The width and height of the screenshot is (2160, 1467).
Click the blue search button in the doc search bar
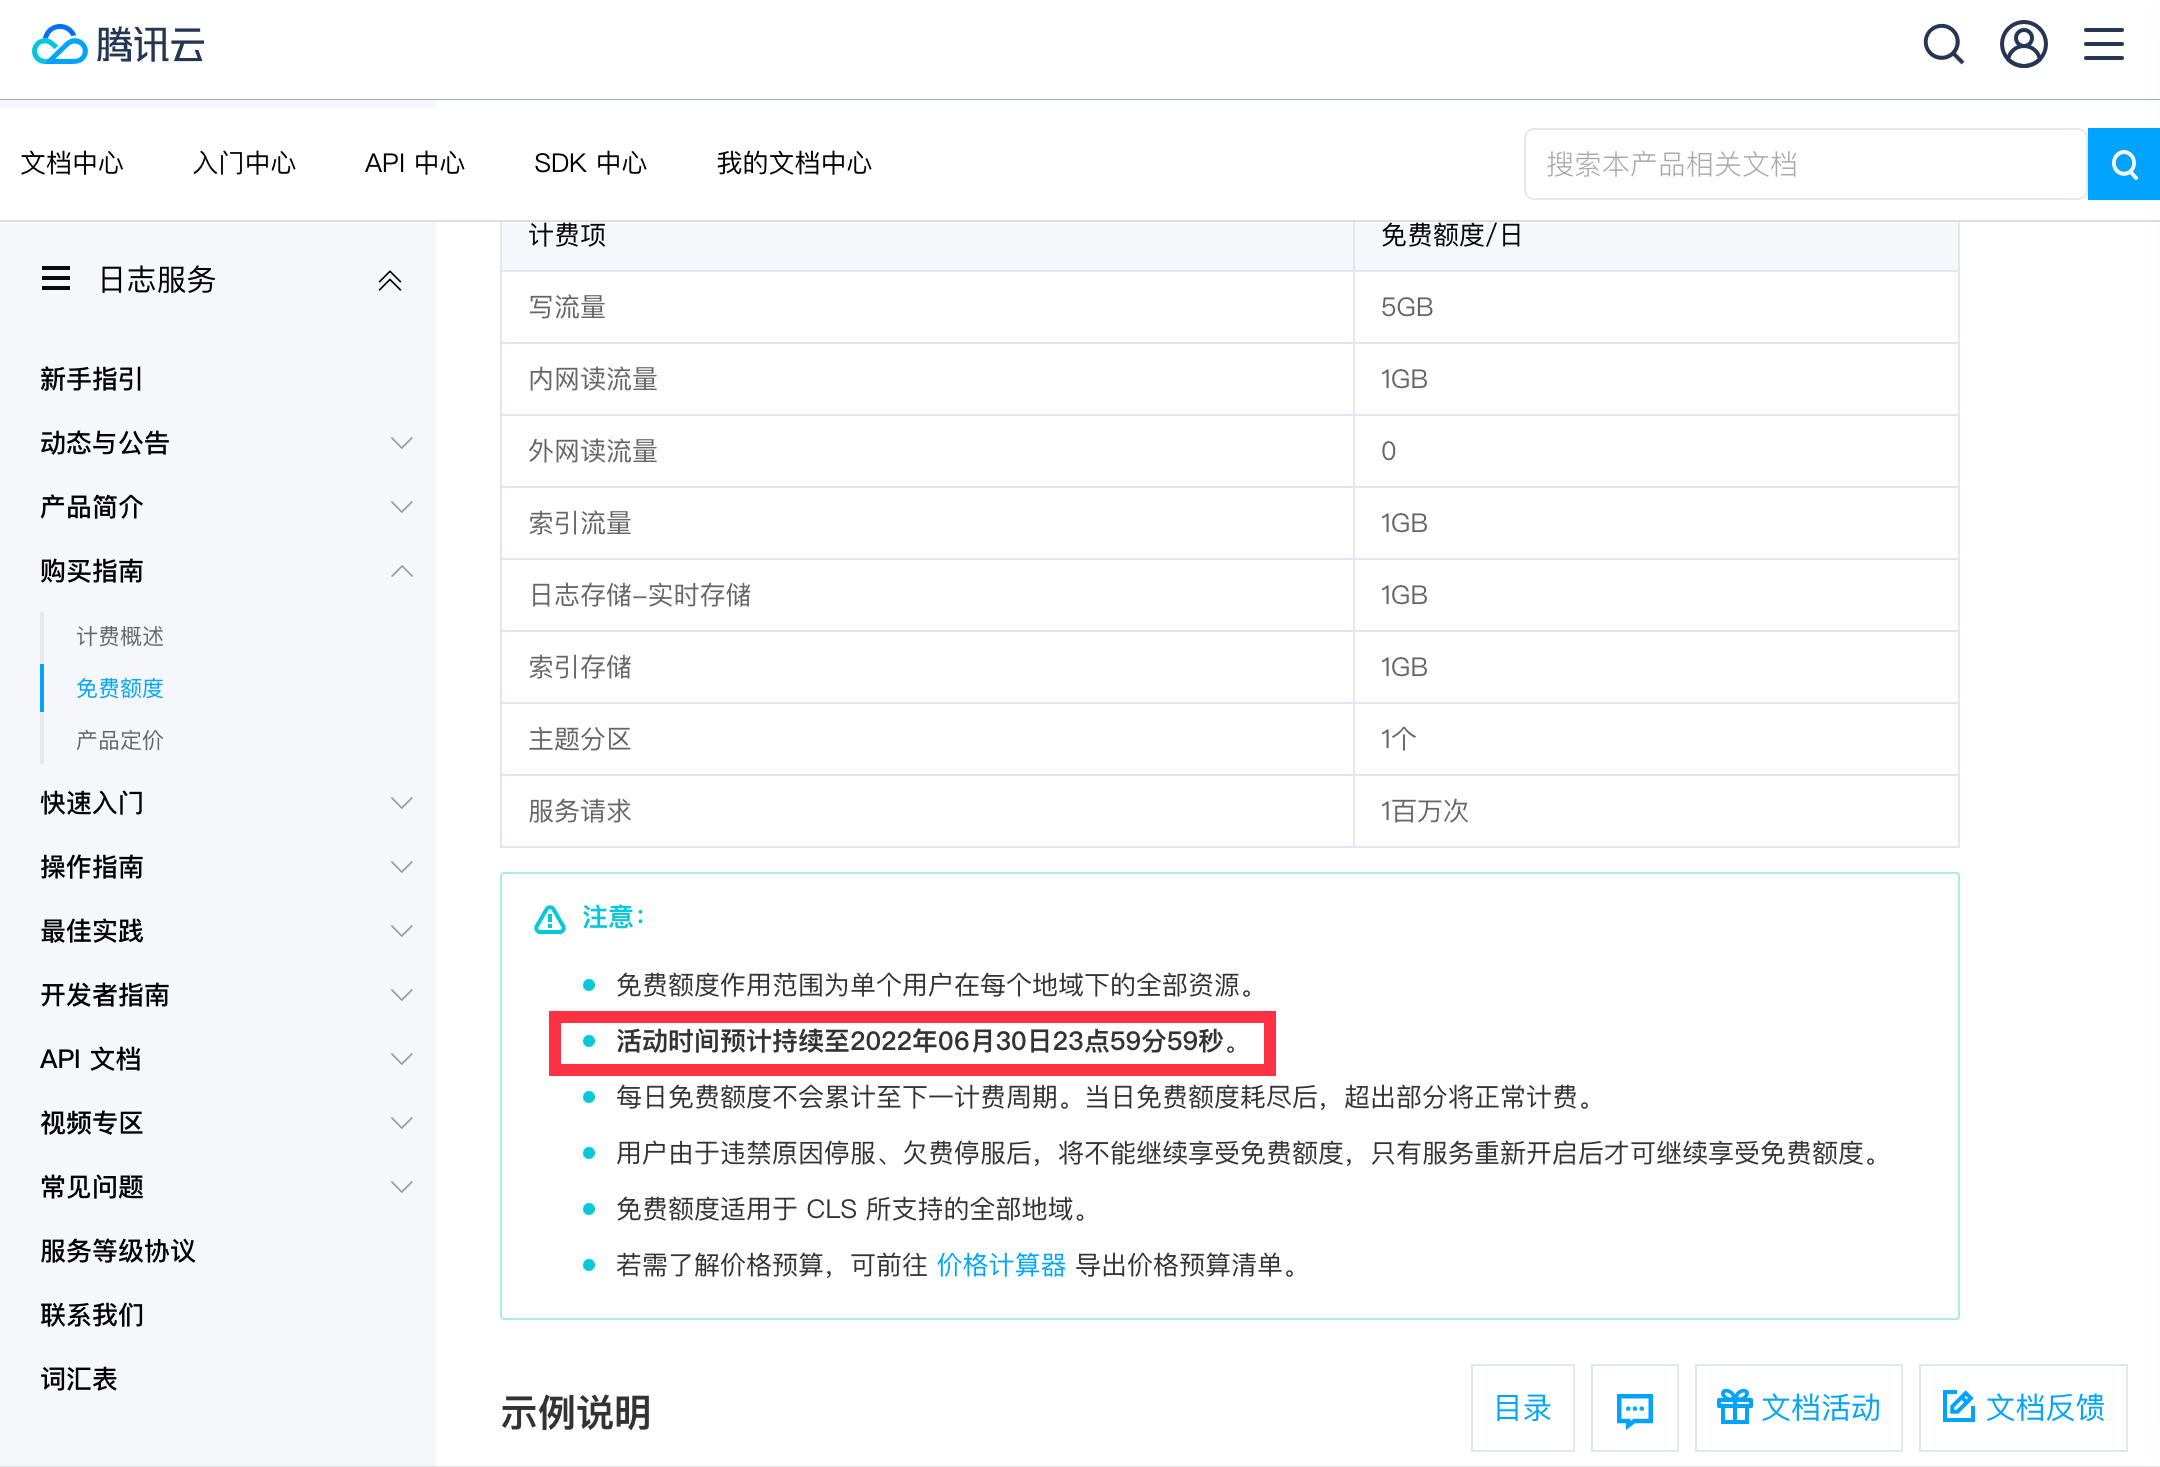[2123, 163]
